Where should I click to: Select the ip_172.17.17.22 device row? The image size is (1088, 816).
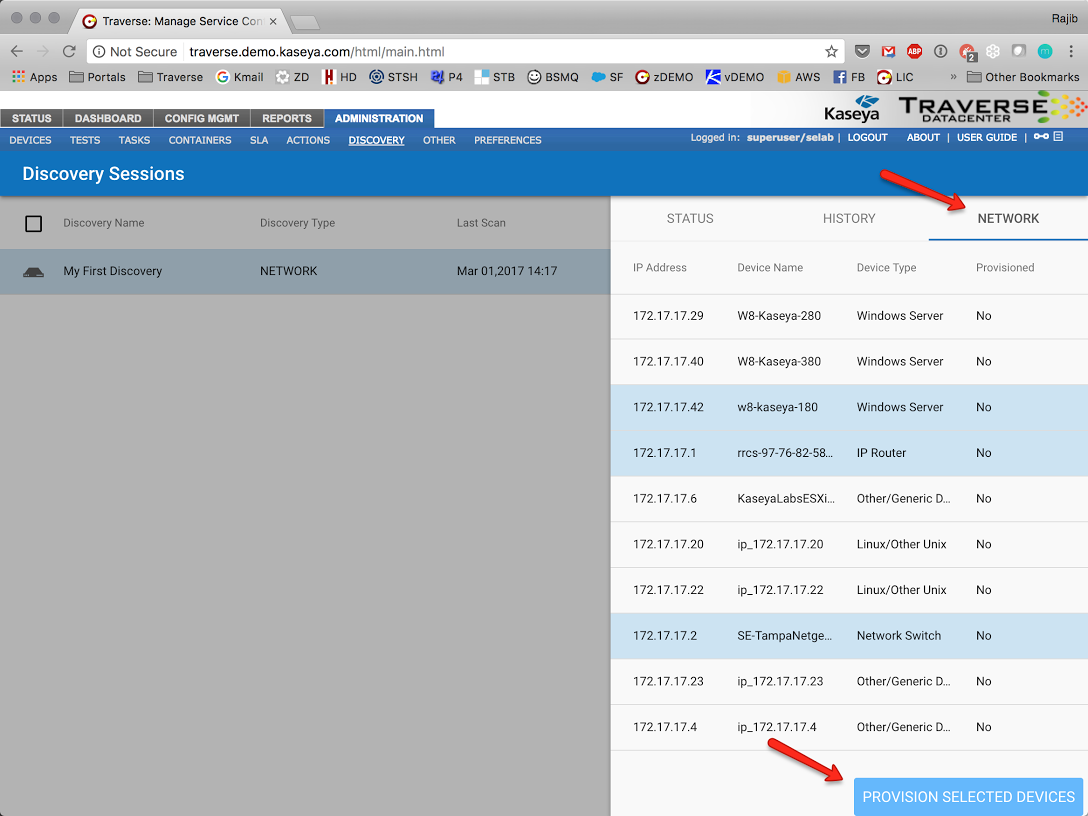pyautogui.click(x=849, y=590)
